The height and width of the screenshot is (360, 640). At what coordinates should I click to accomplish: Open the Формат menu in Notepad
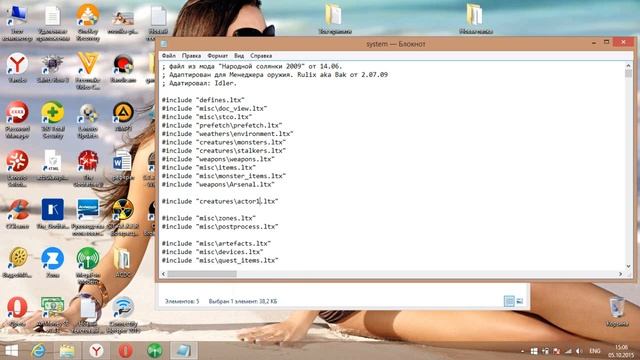[217, 56]
